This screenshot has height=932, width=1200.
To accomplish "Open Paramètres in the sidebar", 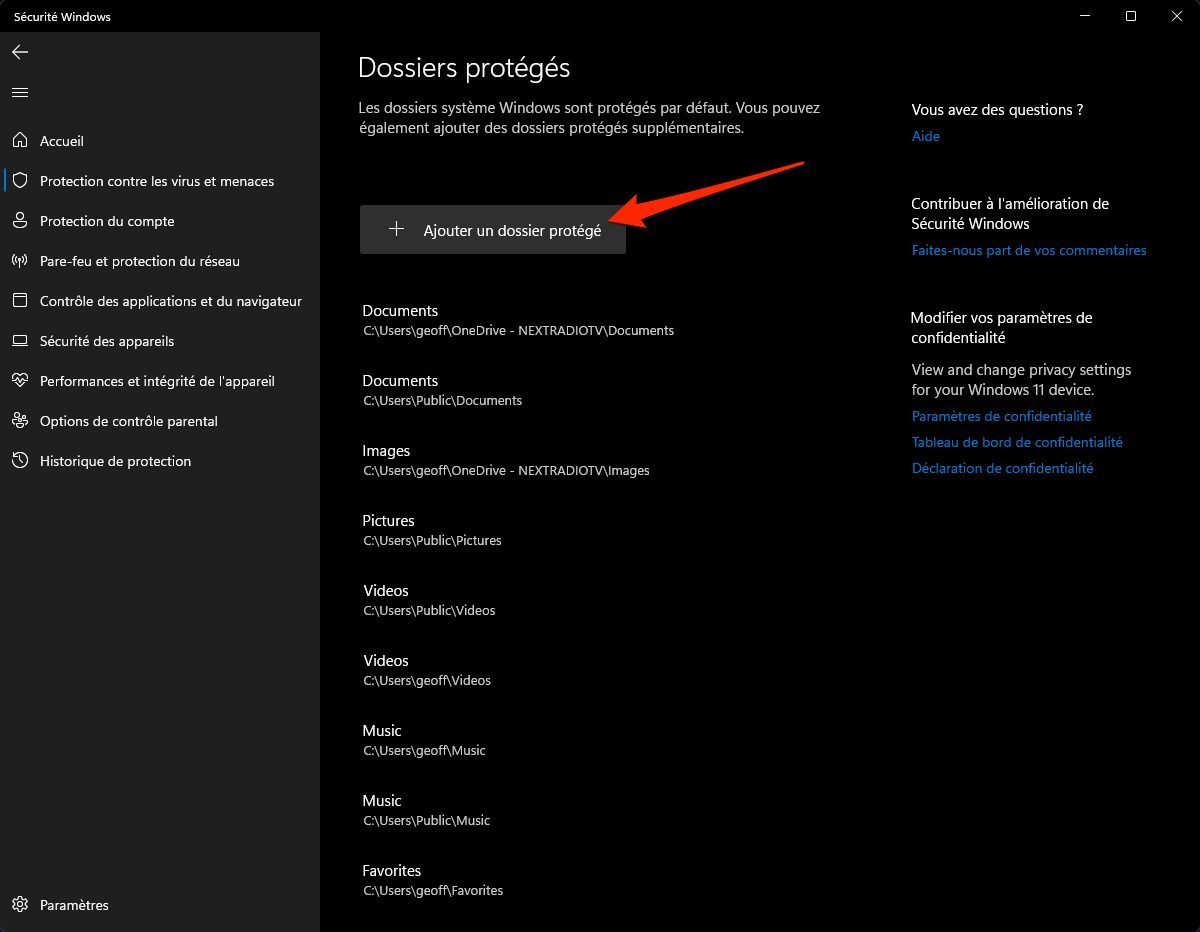I will (x=160, y=905).
